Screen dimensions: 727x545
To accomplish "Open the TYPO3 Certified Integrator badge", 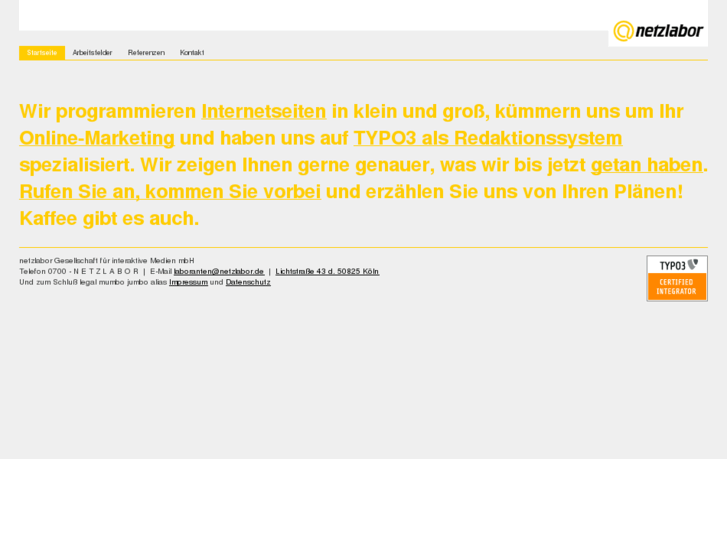I will pyautogui.click(x=677, y=278).
